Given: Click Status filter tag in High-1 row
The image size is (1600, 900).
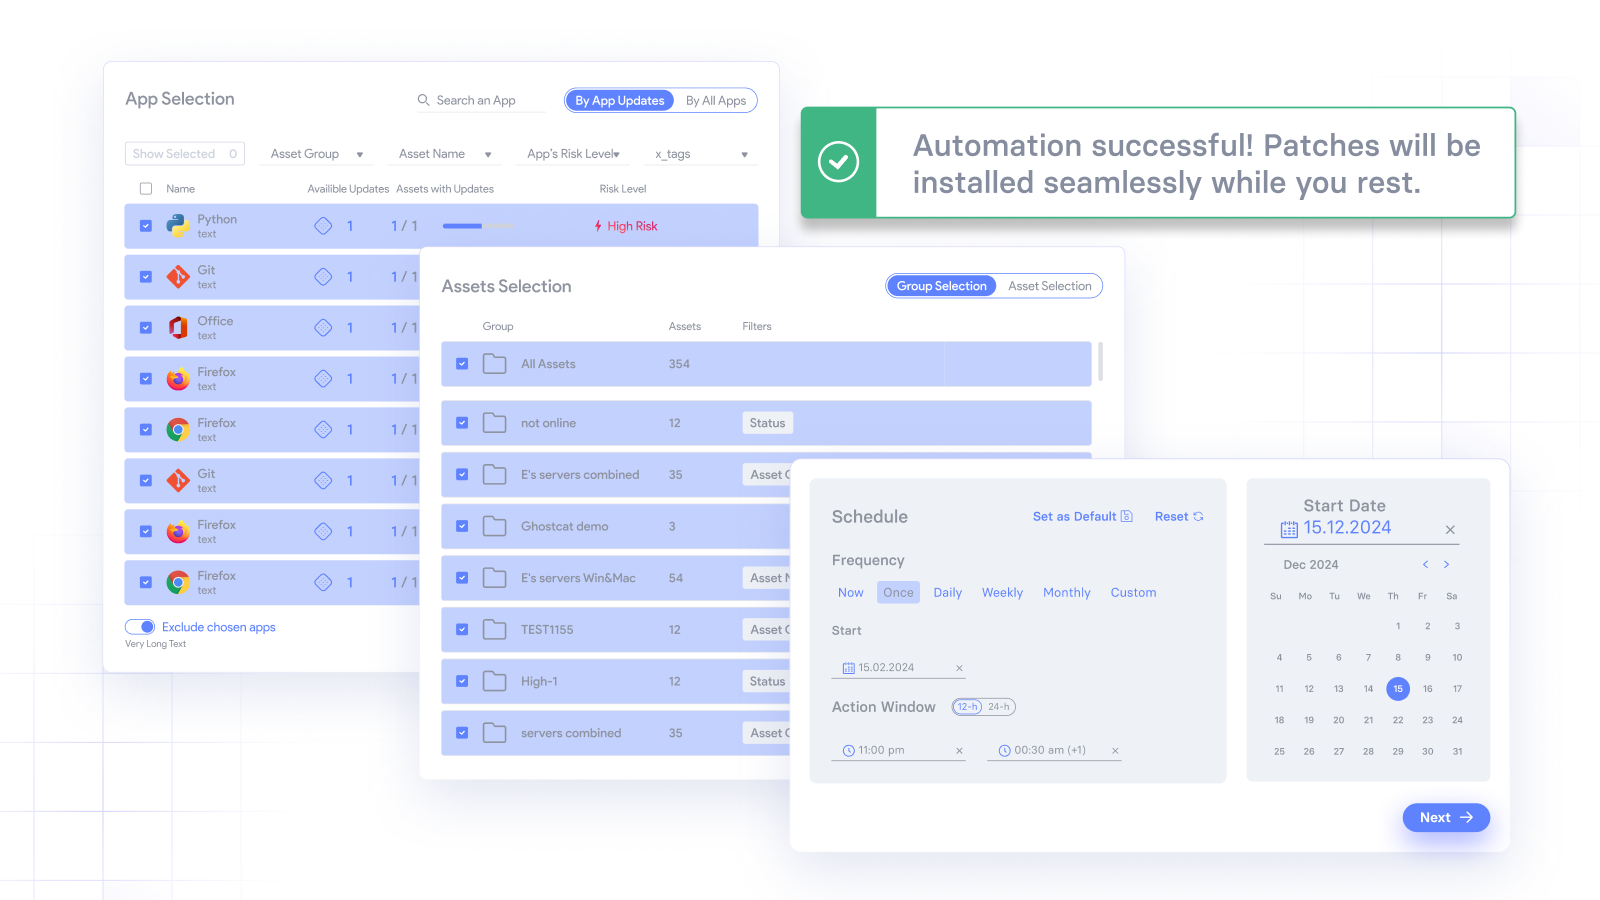Looking at the screenshot, I should point(768,681).
